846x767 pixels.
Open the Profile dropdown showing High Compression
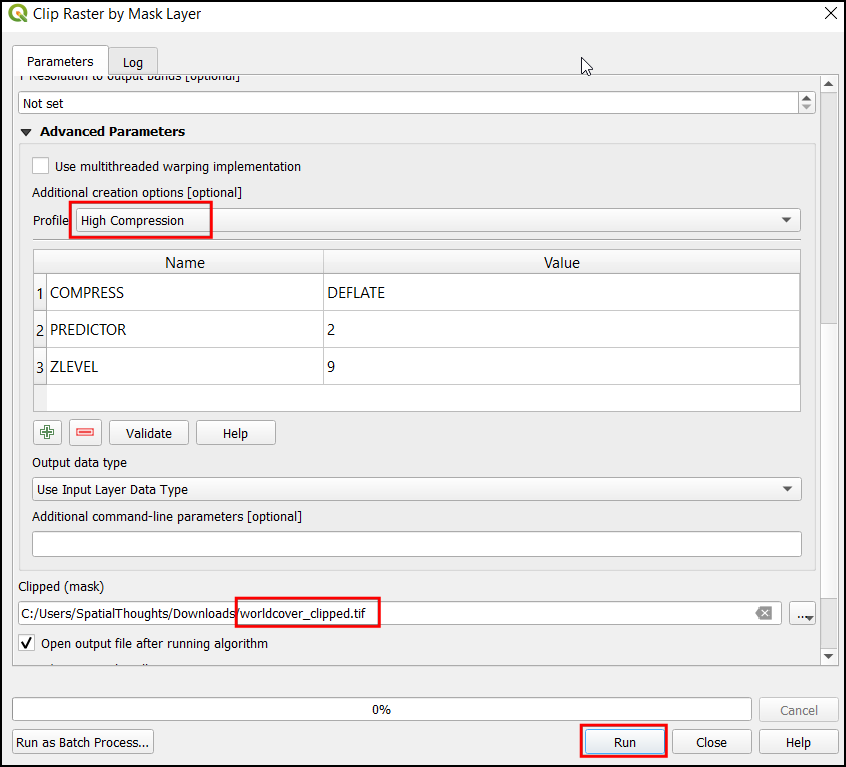pos(437,220)
